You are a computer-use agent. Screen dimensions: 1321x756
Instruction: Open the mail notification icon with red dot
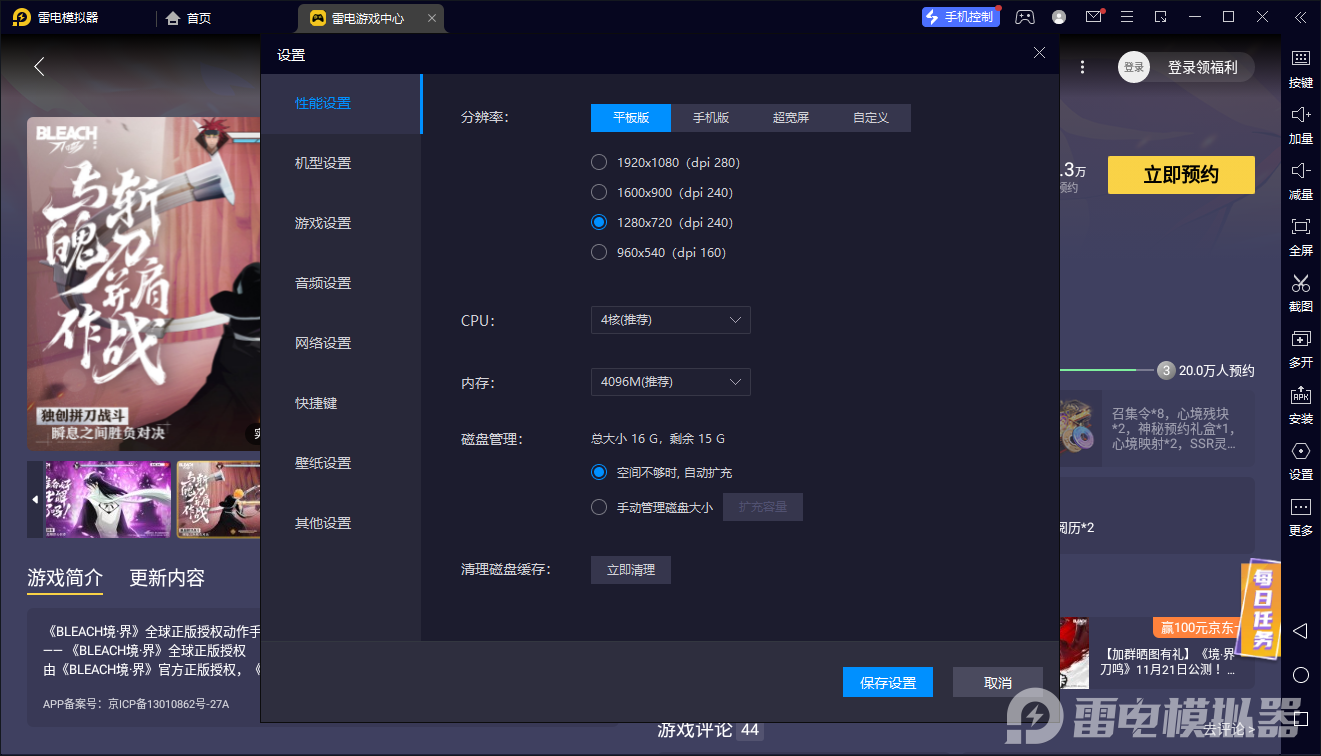coord(1093,17)
